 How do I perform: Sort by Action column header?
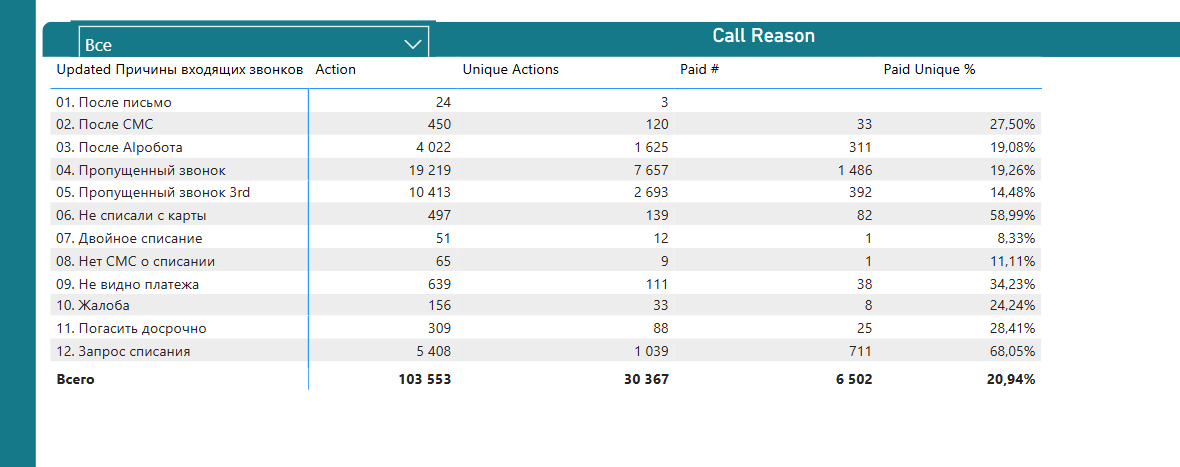tap(336, 70)
